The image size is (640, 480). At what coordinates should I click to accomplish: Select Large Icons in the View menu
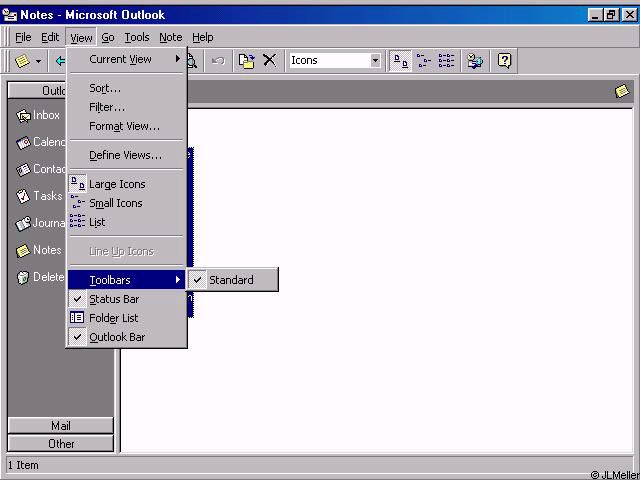click(126, 184)
